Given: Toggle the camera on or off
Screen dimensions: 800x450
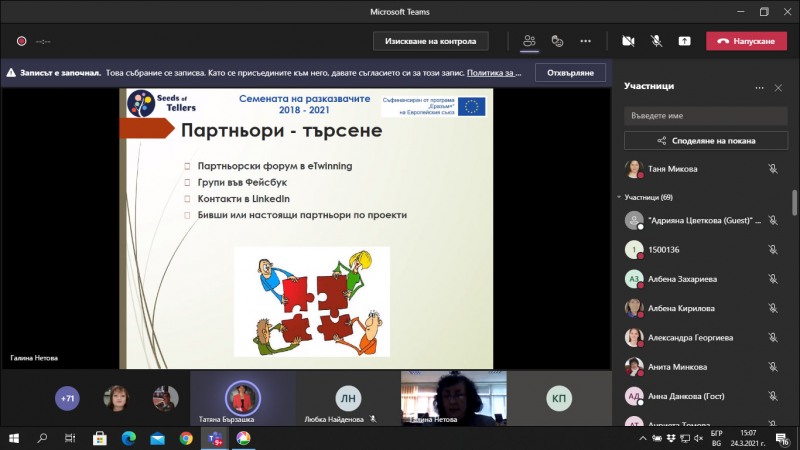Looking at the screenshot, I should coord(628,41).
